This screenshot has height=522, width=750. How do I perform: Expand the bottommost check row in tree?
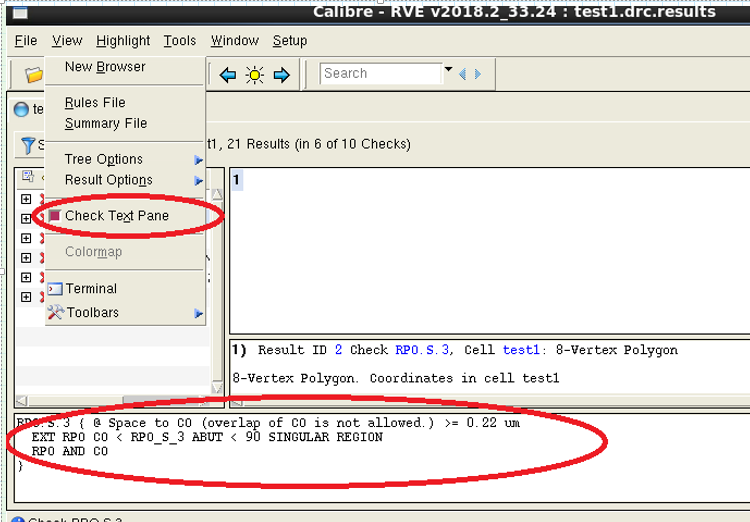(x=26, y=297)
